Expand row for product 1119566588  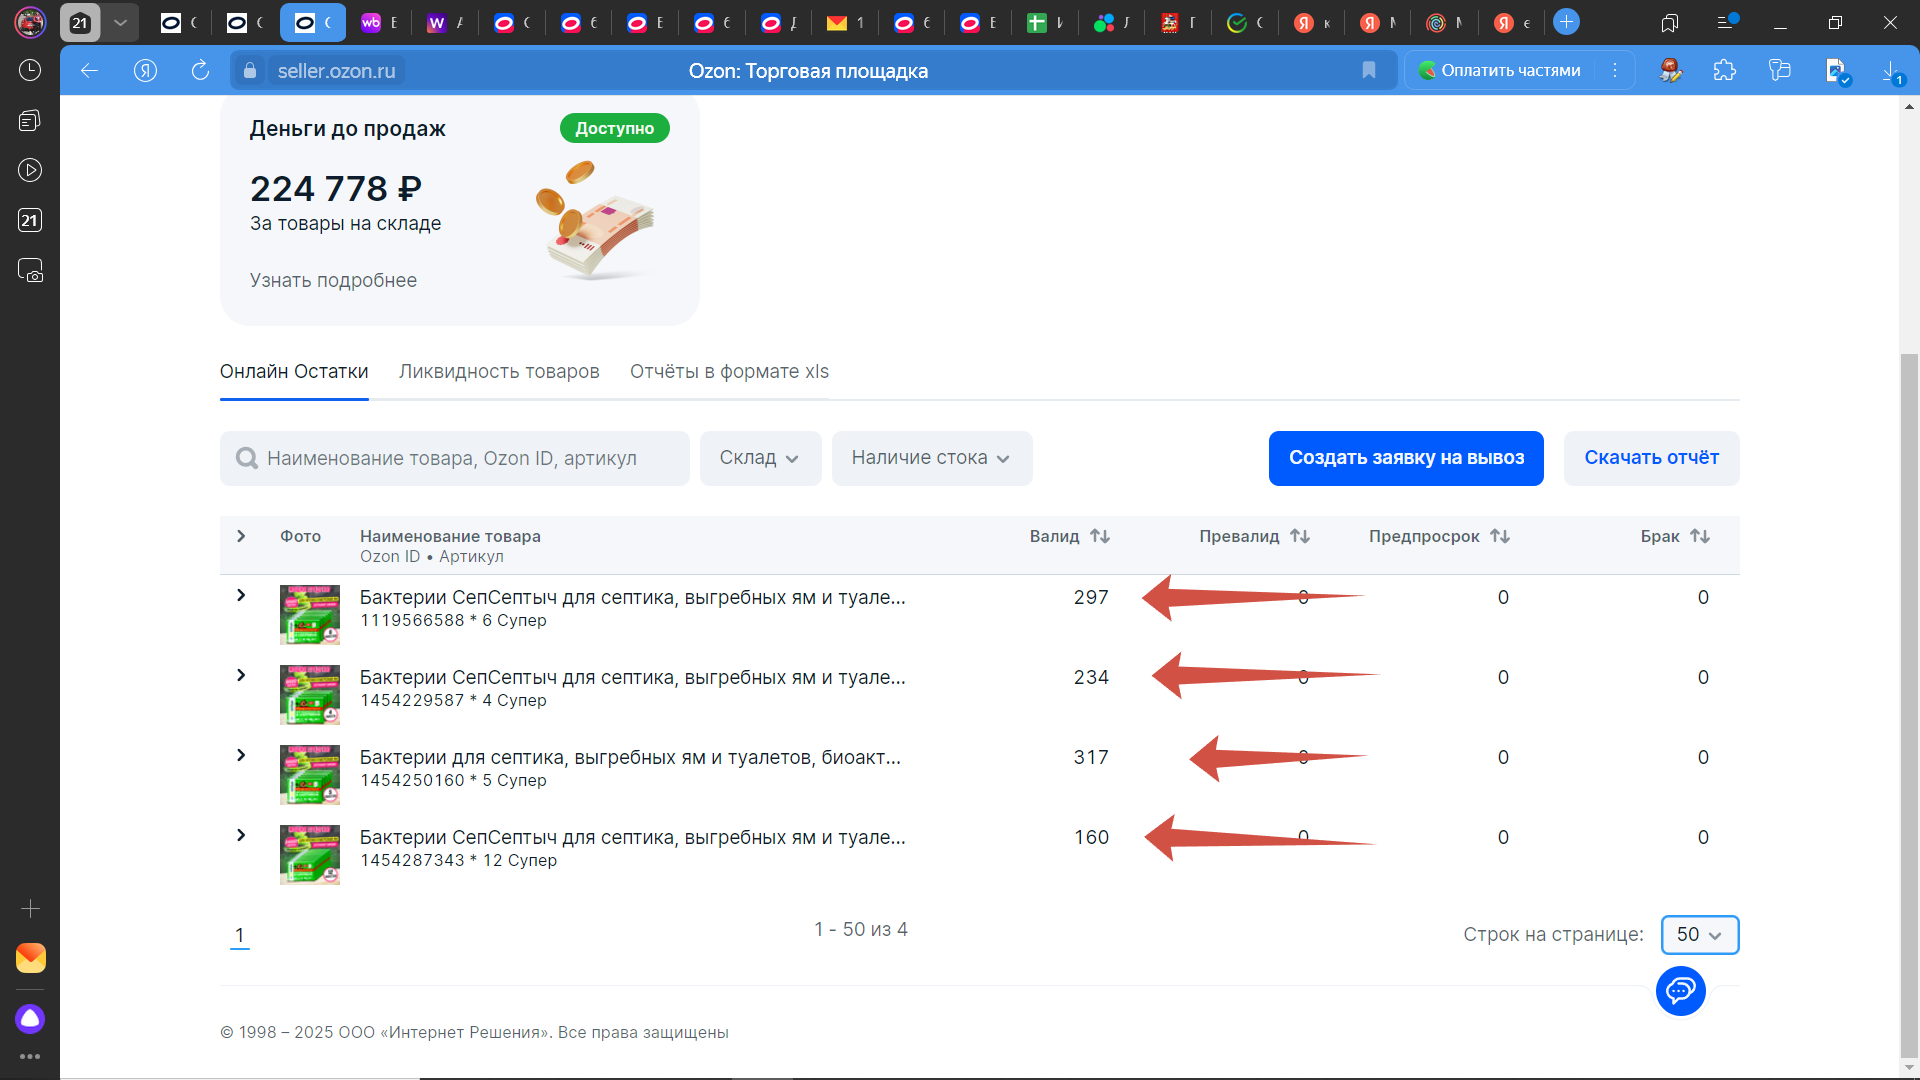tap(241, 596)
